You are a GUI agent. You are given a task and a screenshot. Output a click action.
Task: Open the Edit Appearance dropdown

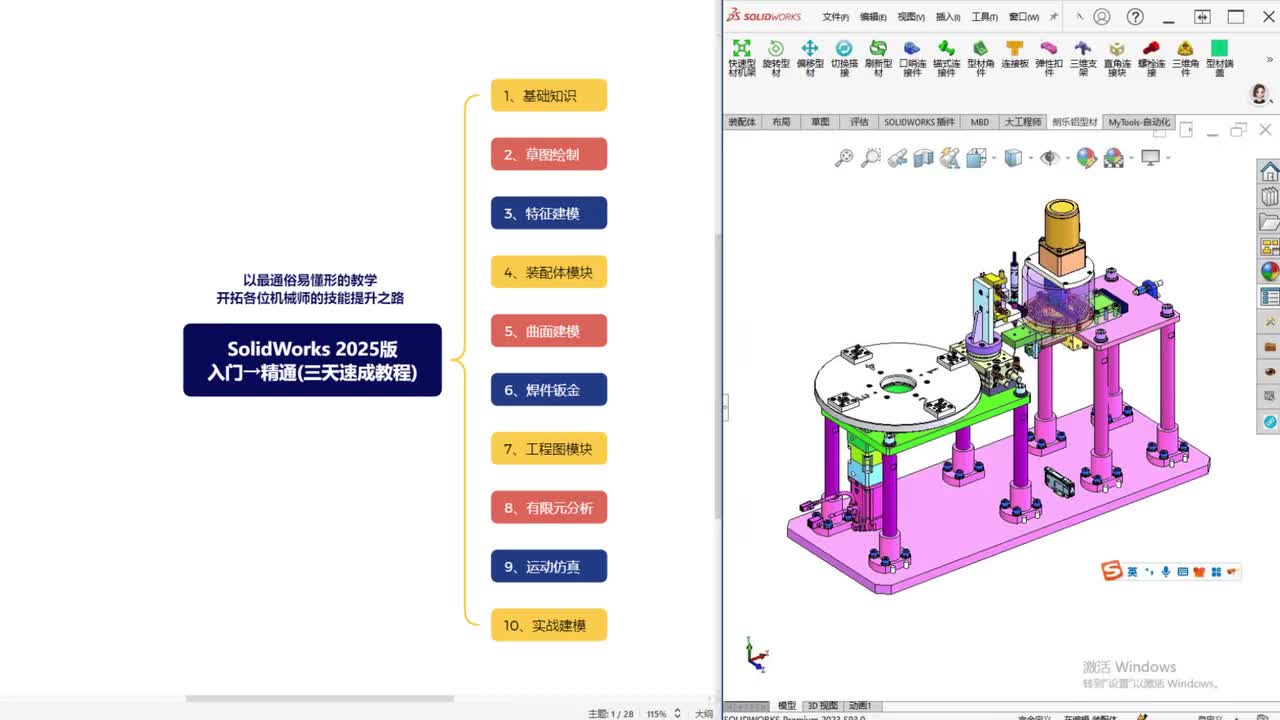click(x=1086, y=158)
